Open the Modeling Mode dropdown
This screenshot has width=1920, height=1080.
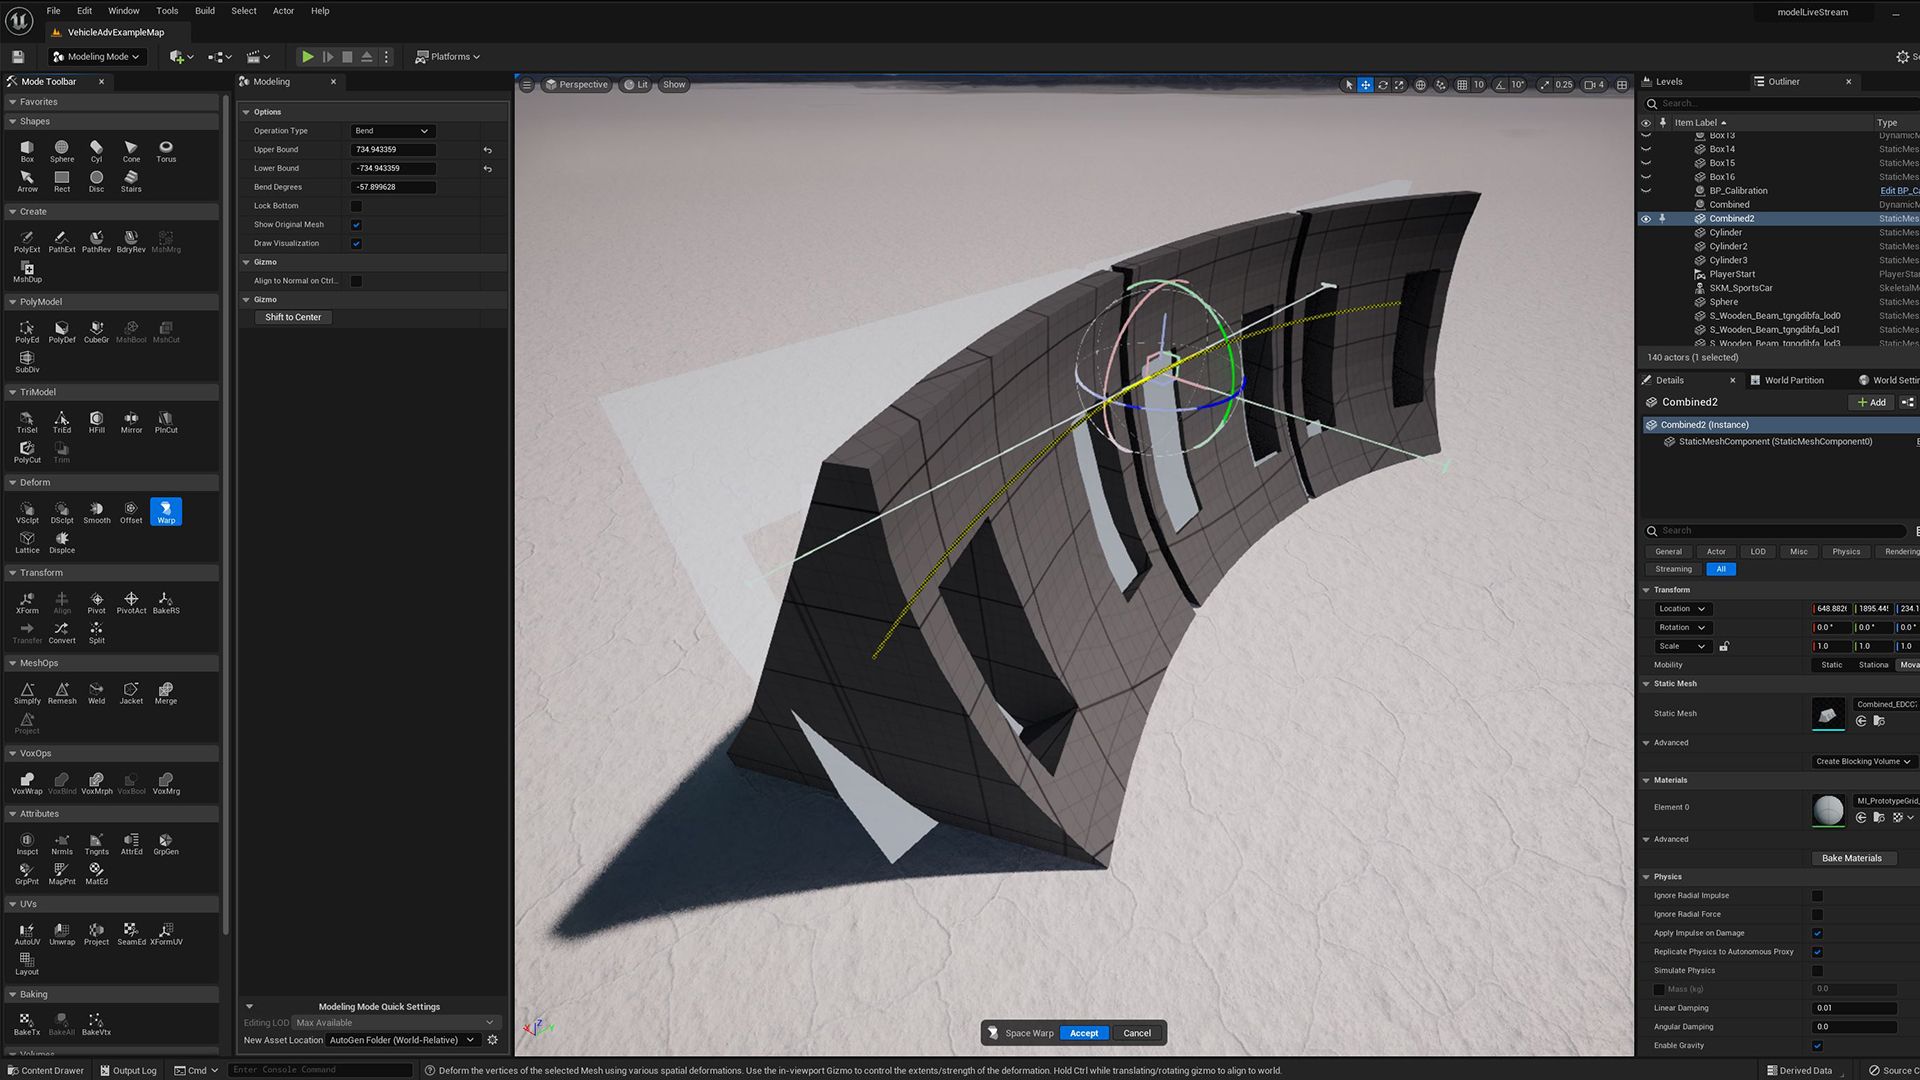click(x=97, y=57)
